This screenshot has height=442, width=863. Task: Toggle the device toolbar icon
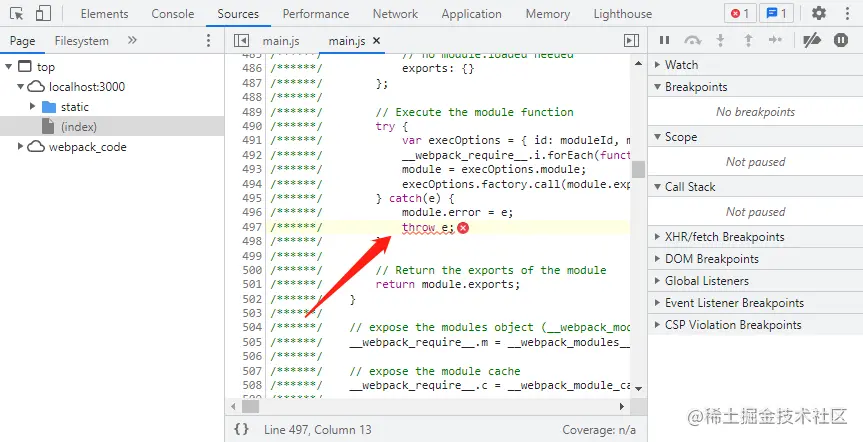[x=43, y=14]
